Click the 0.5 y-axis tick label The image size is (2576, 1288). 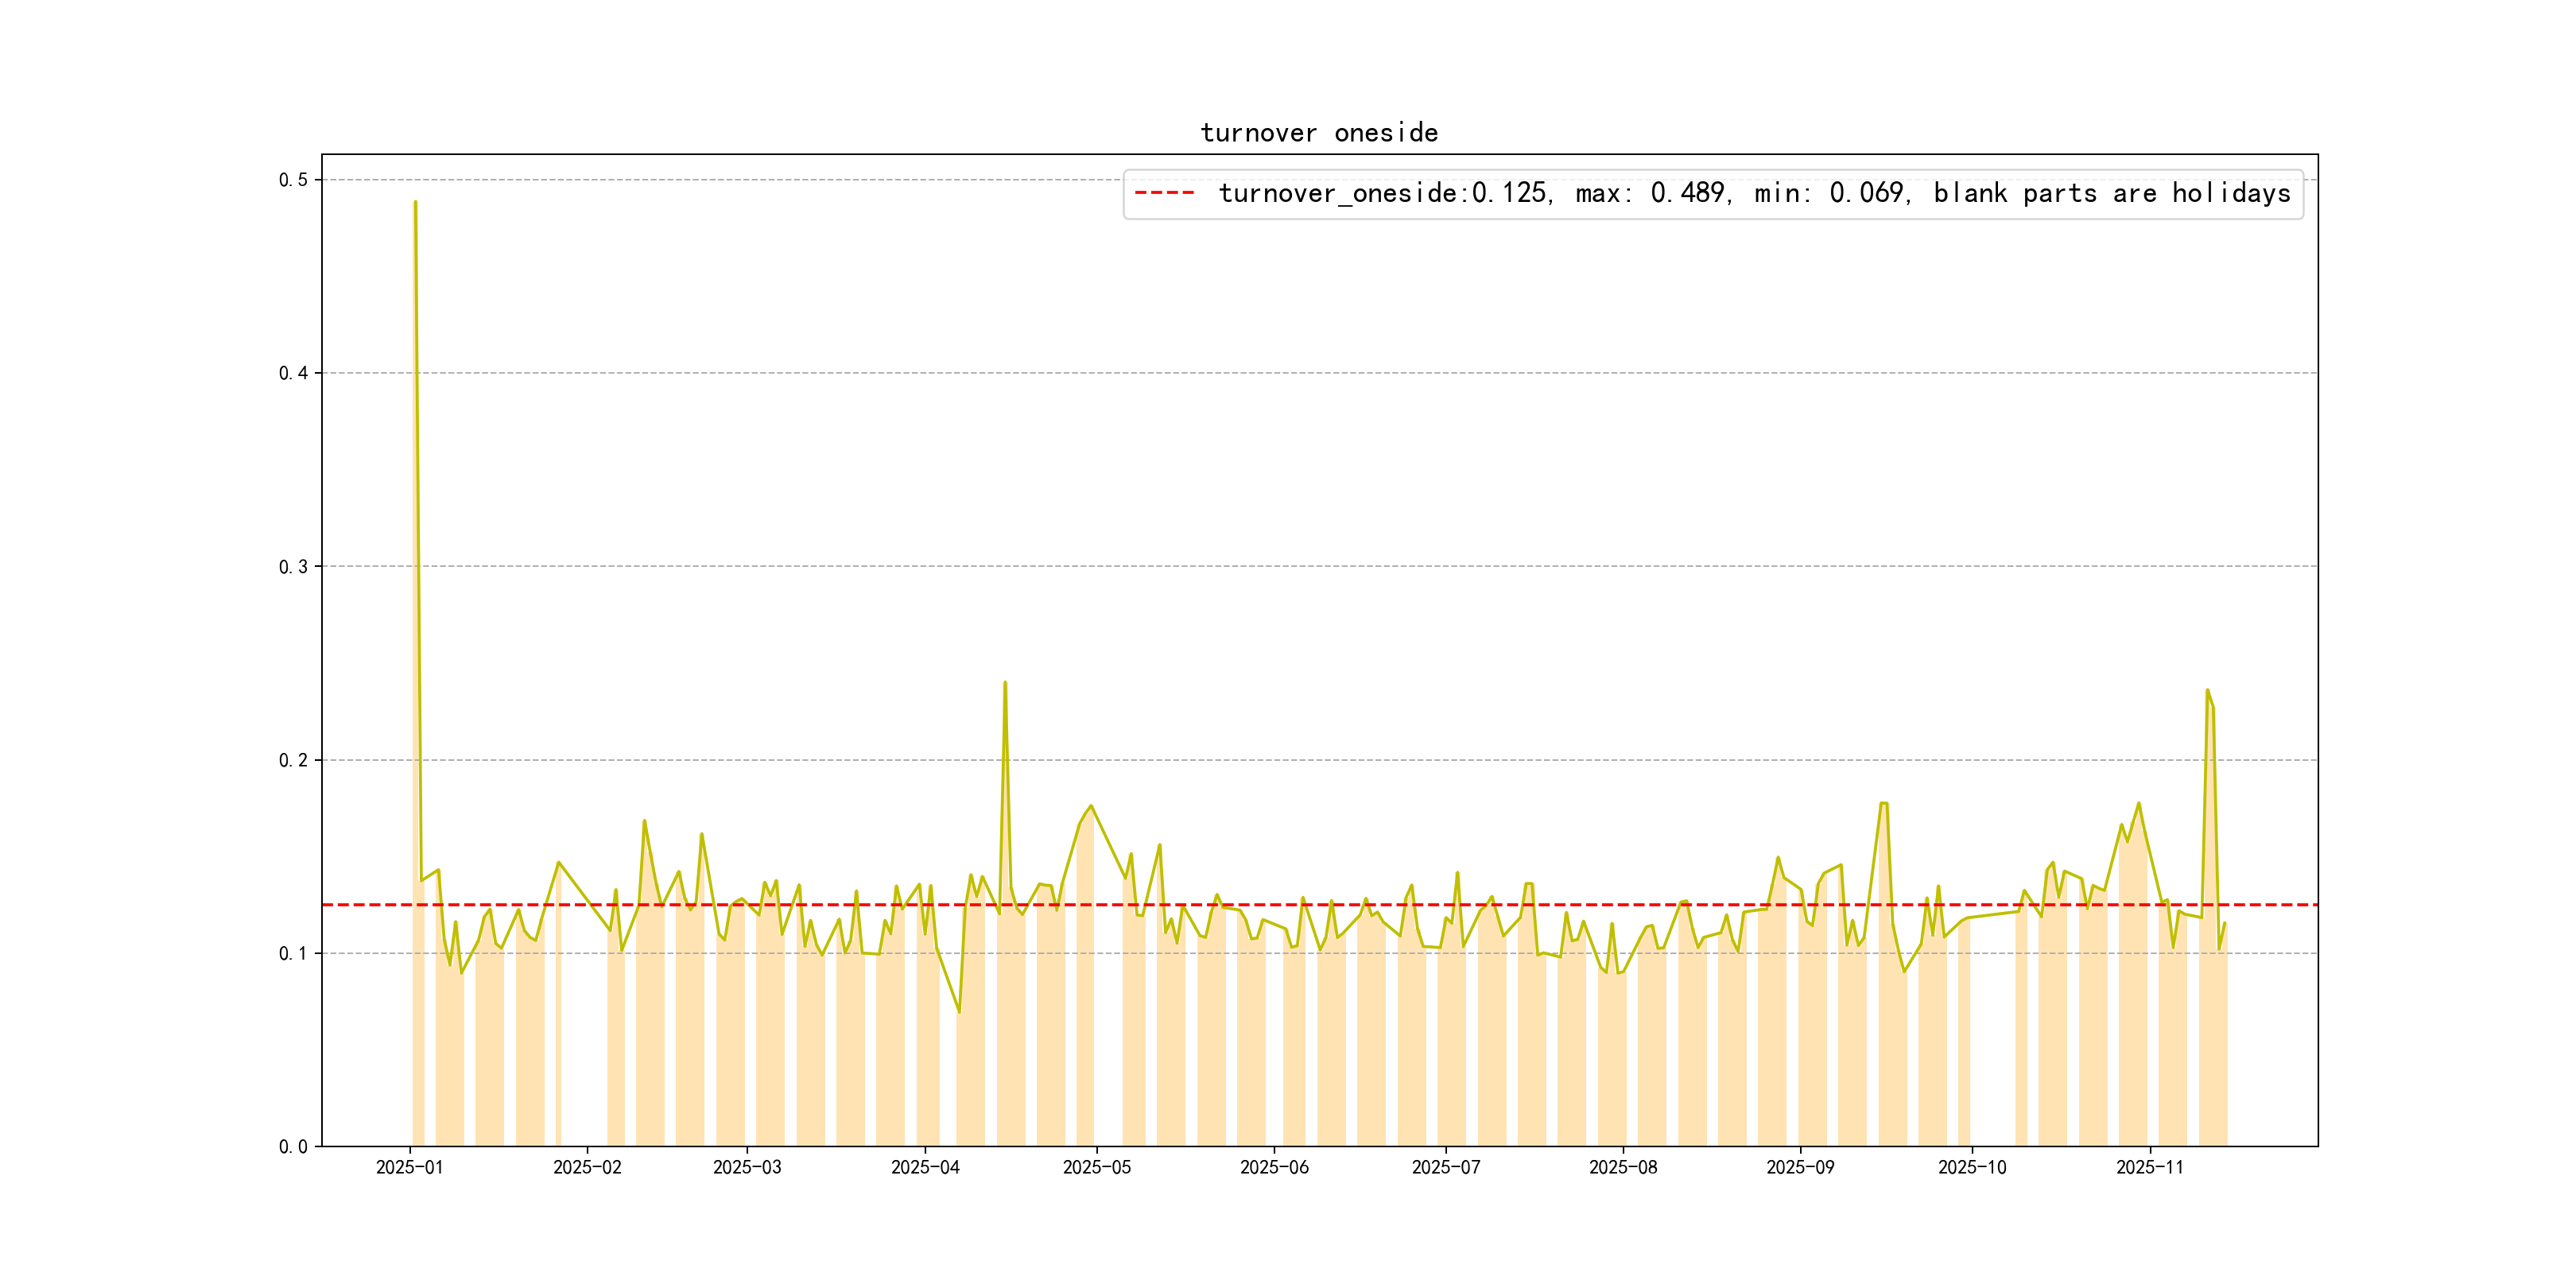coord(293,180)
